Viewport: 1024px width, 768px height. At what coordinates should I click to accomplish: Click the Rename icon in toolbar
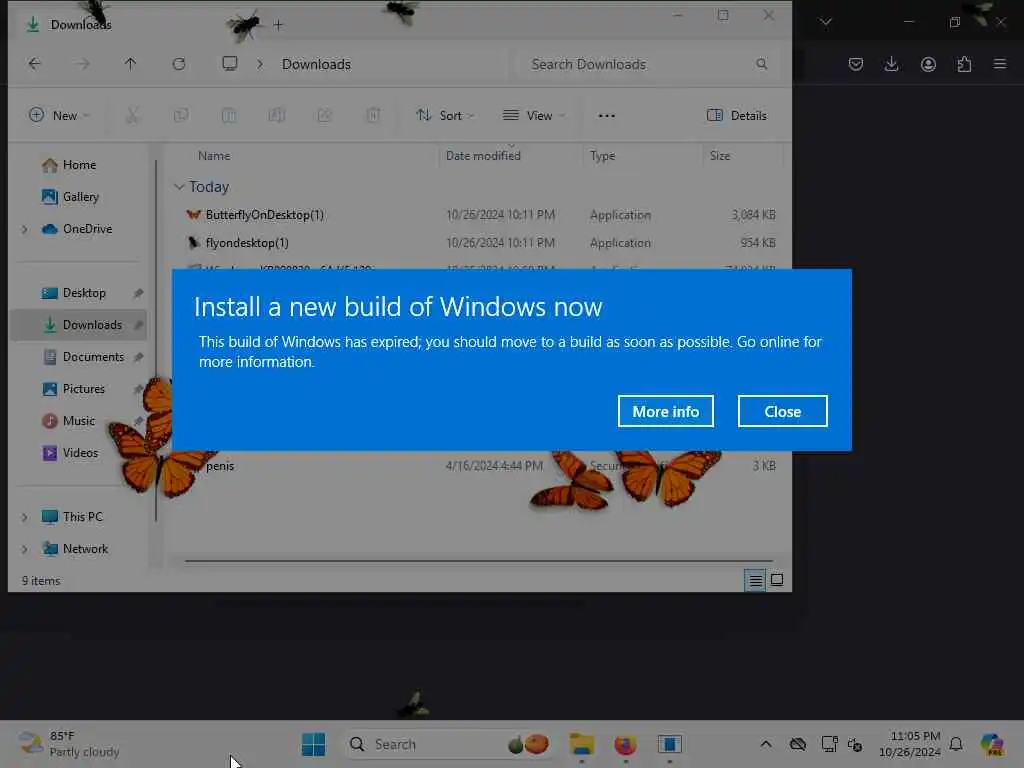point(277,116)
